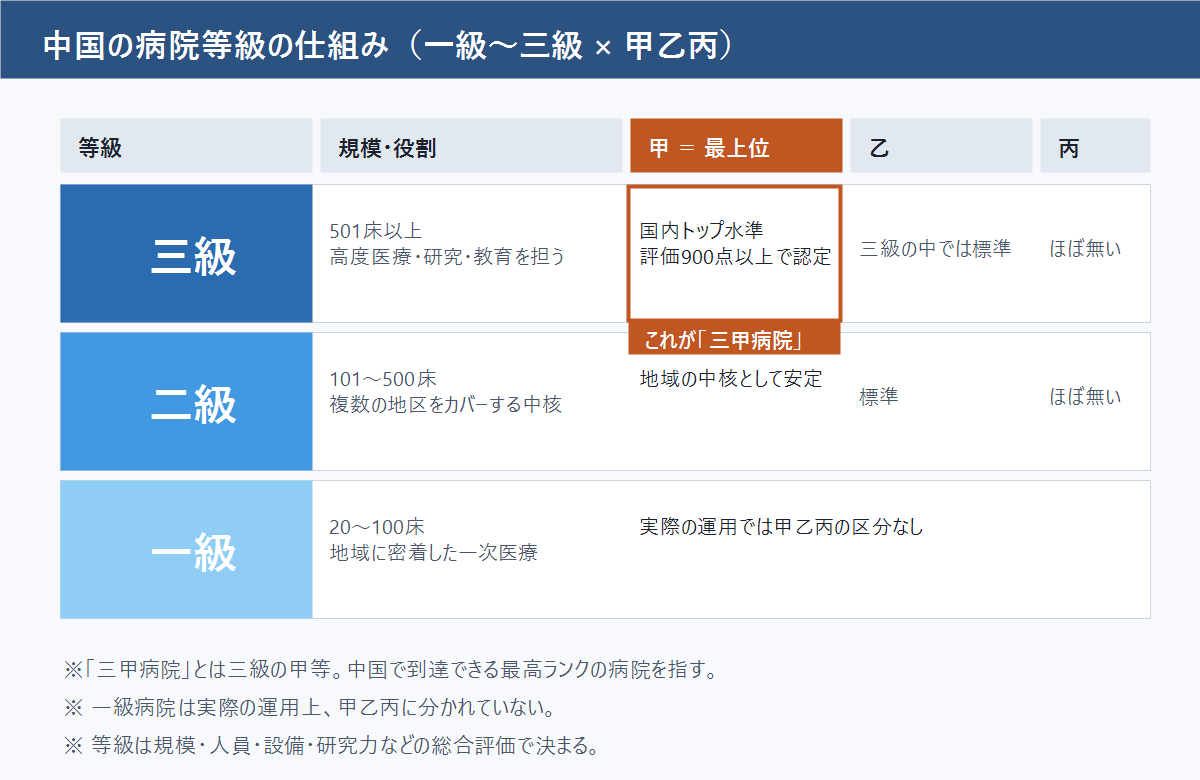The width and height of the screenshot is (1200, 780).
Task: Click the 20〜100床 text
Action: pos(377,527)
